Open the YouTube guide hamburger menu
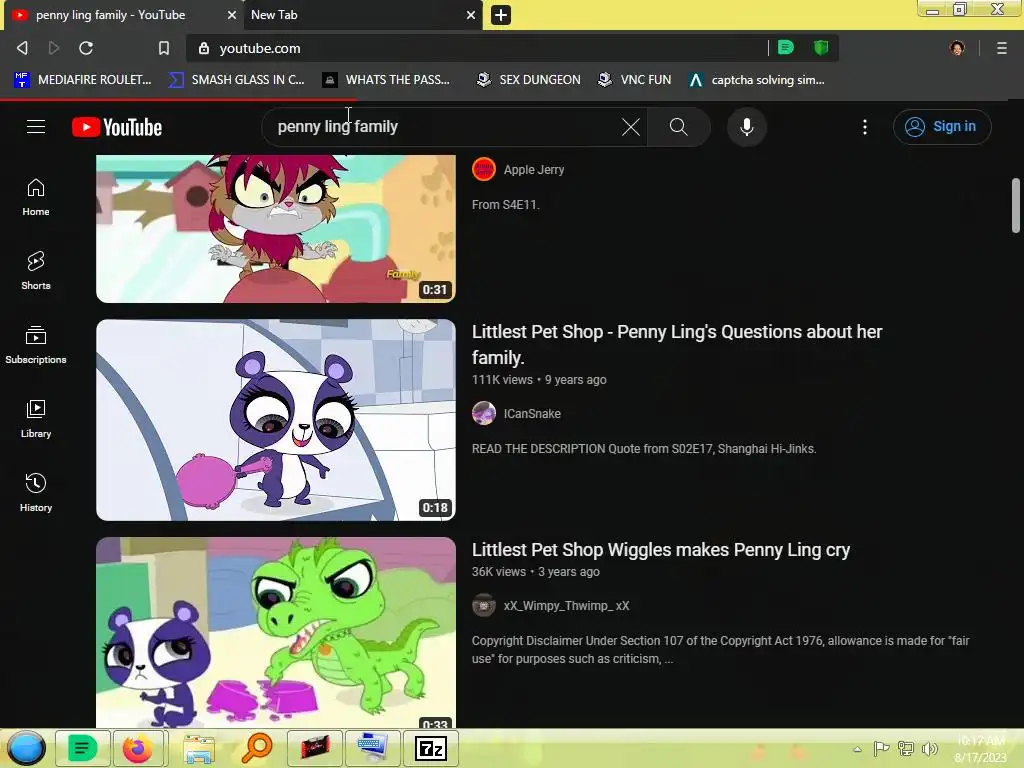Viewport: 1024px width, 768px height. pyautogui.click(x=36, y=127)
